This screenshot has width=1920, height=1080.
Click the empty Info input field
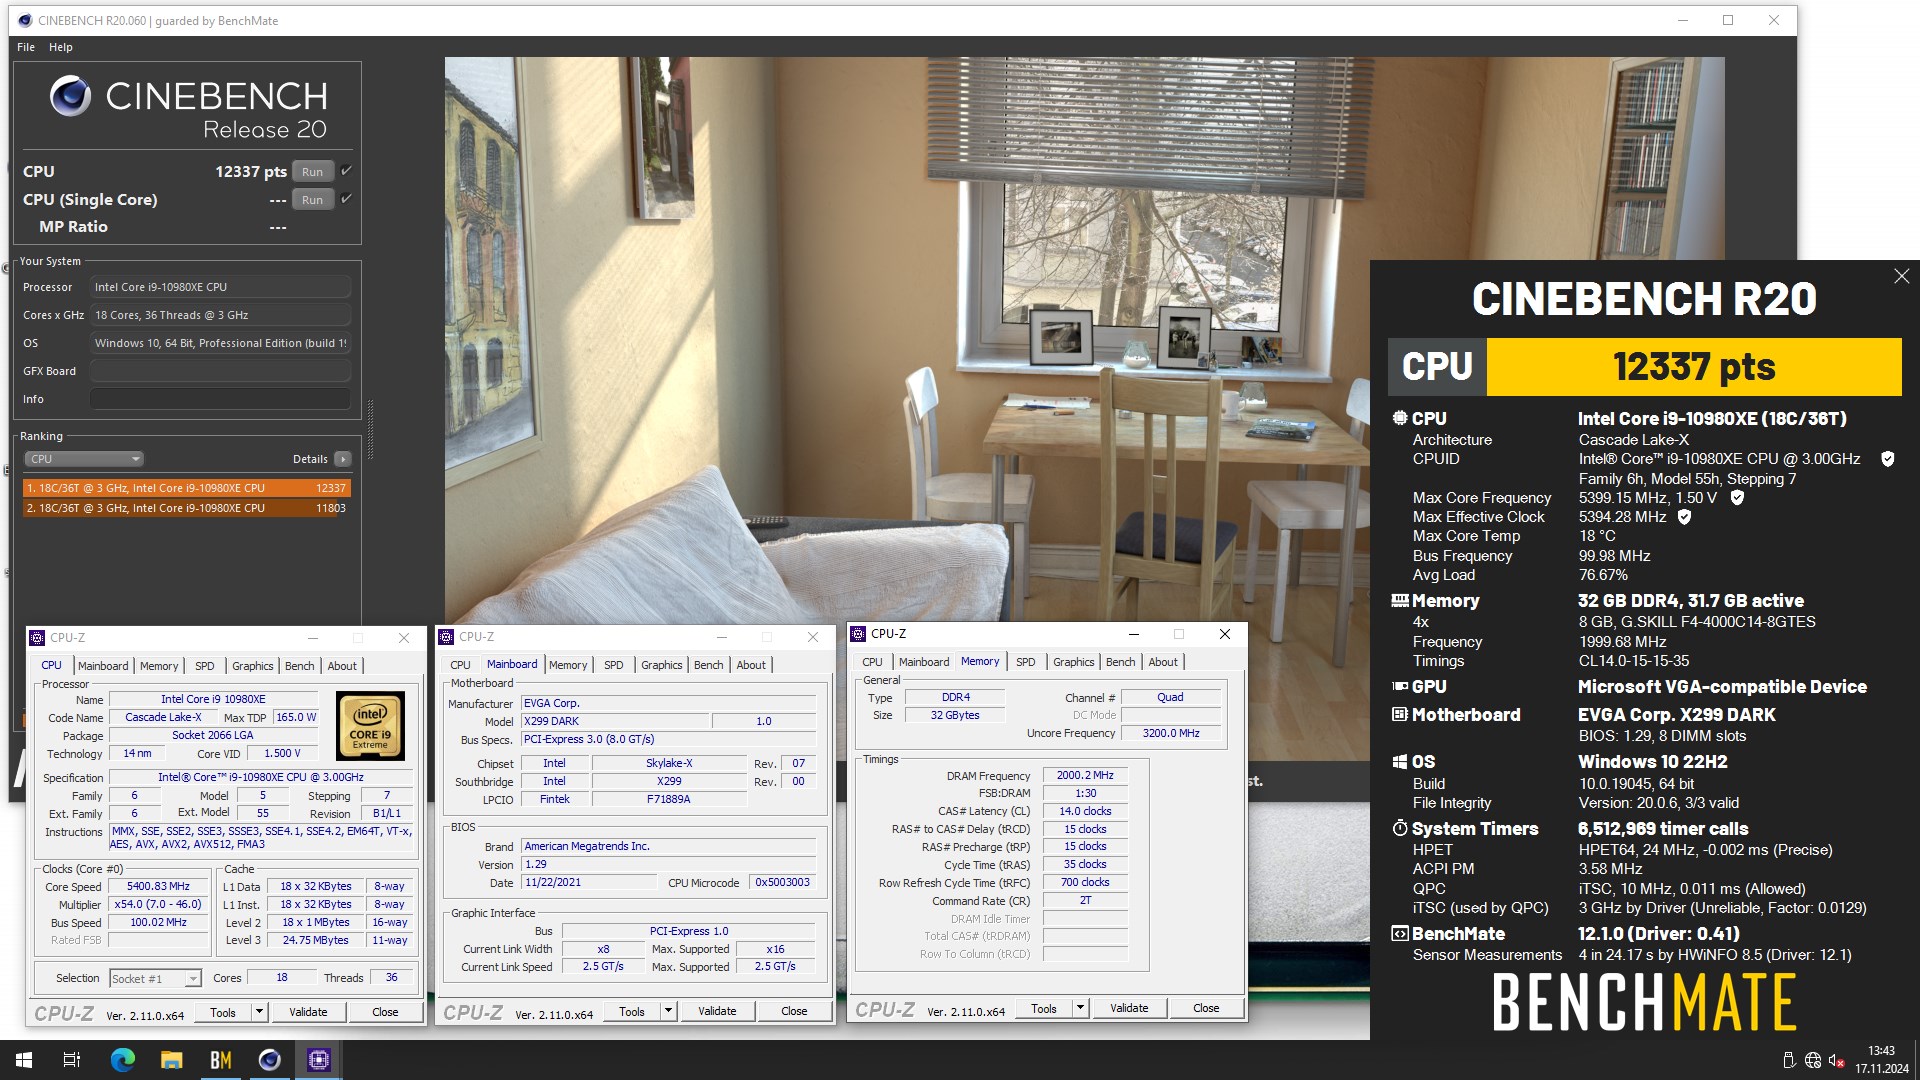220,399
